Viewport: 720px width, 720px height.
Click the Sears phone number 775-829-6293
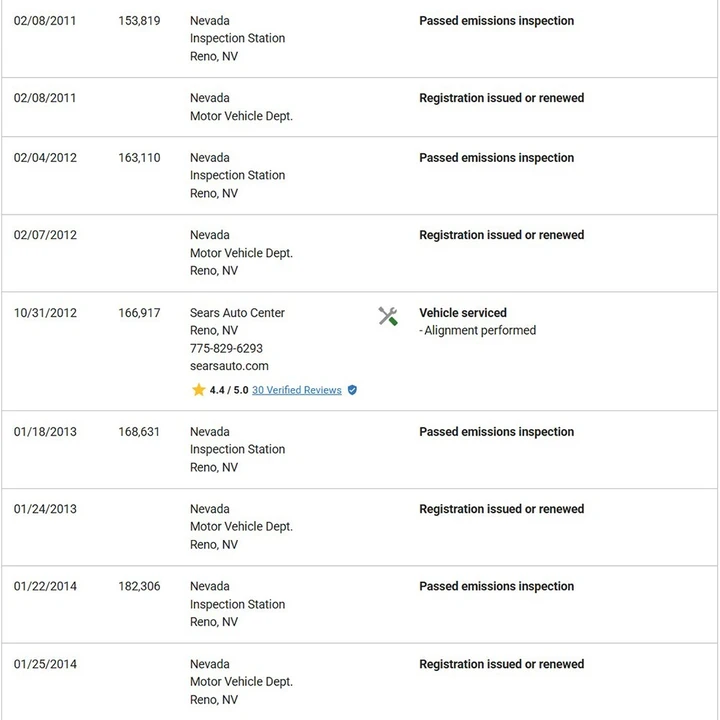pyautogui.click(x=226, y=348)
